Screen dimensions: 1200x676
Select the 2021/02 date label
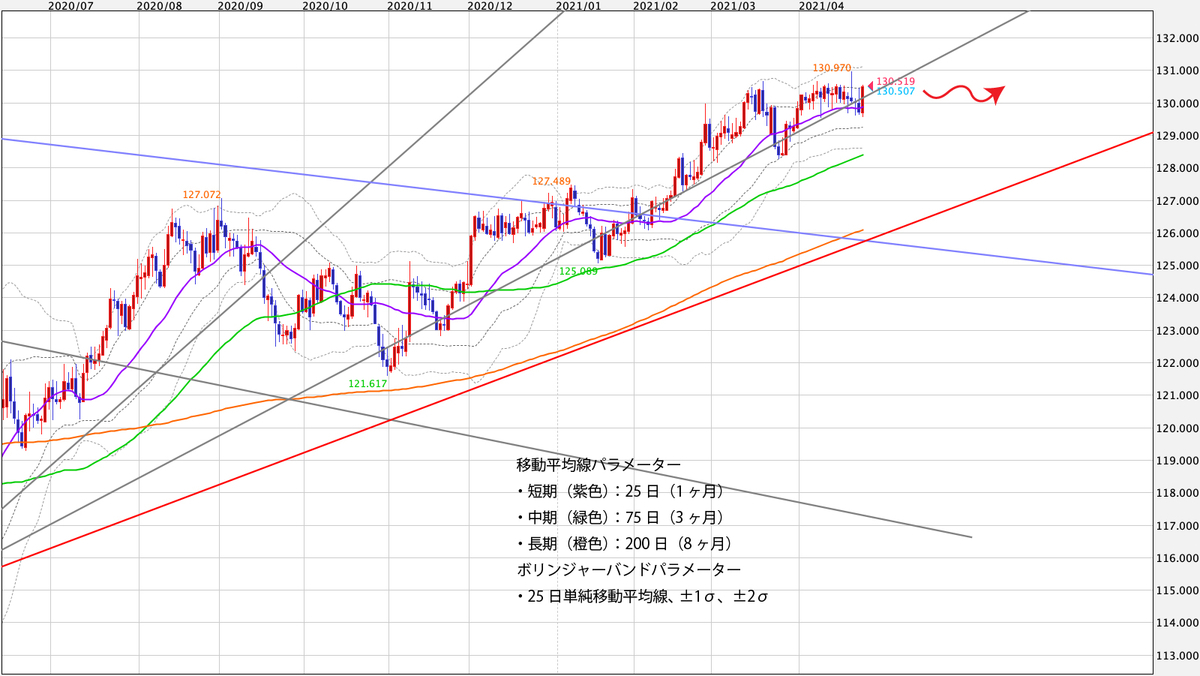656,6
